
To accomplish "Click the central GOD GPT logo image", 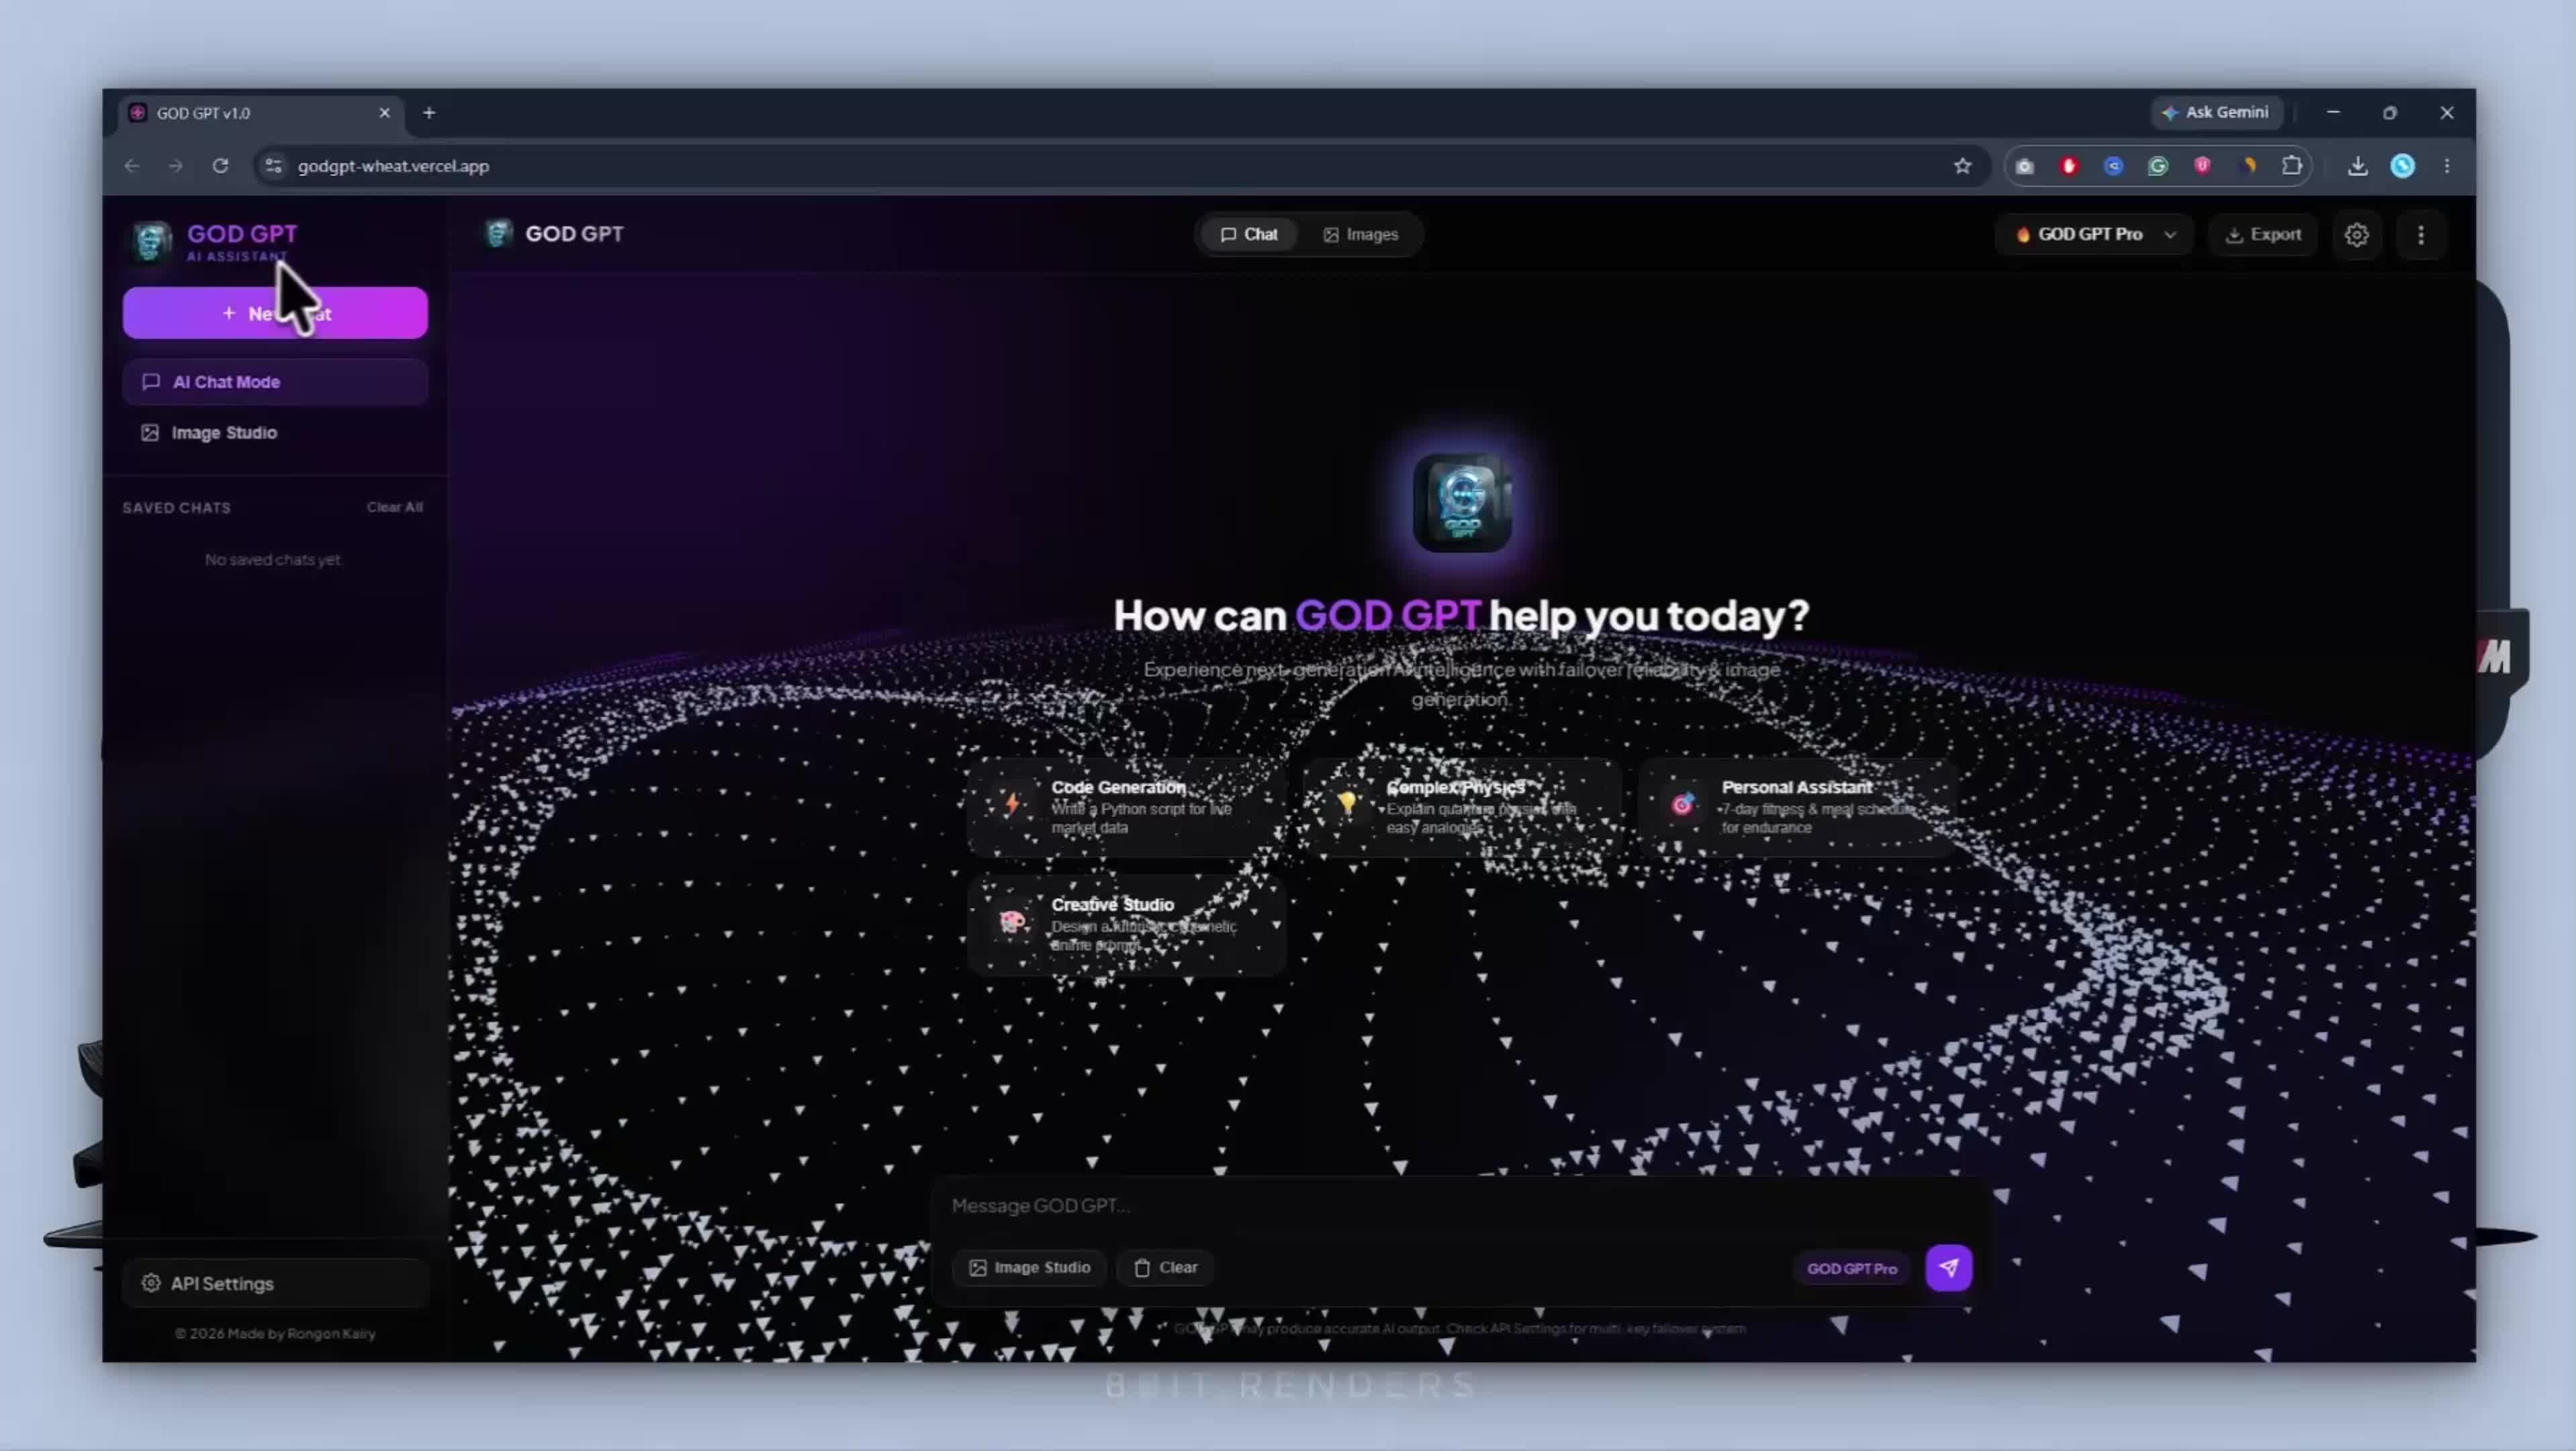I will (1461, 502).
